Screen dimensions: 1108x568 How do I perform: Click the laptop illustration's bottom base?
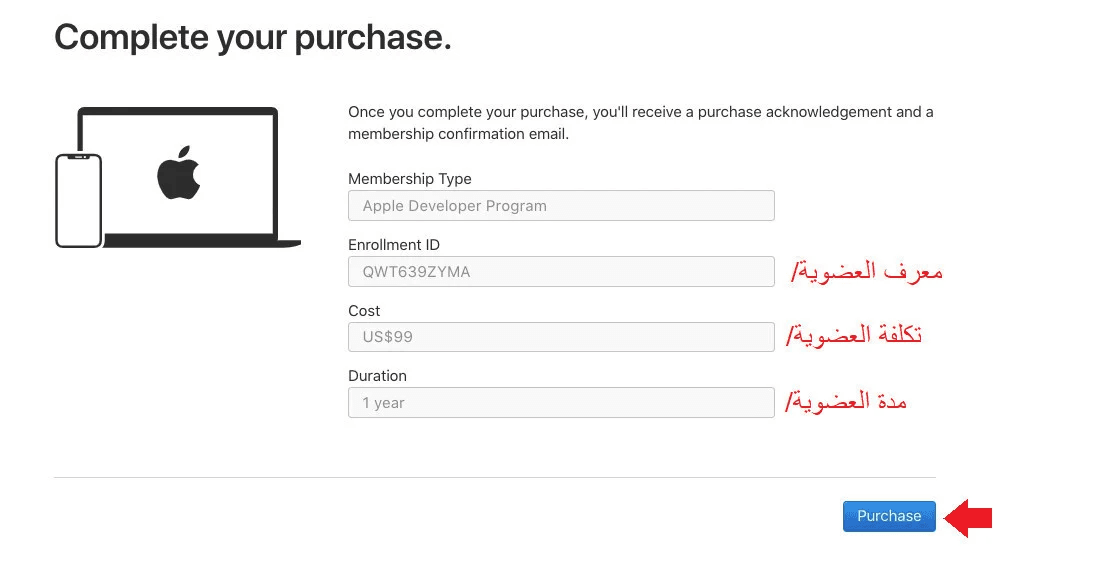click(x=200, y=241)
